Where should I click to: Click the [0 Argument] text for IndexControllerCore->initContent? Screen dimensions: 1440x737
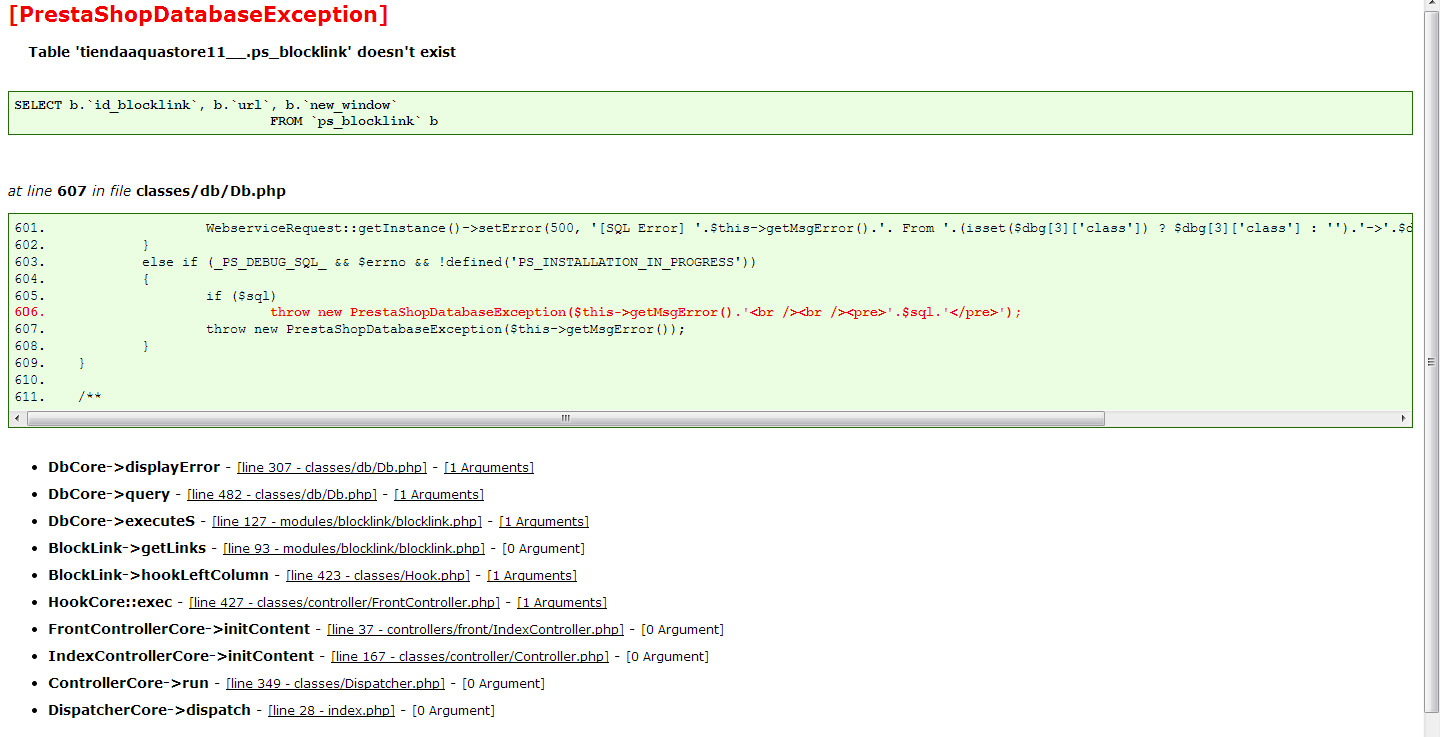667,657
